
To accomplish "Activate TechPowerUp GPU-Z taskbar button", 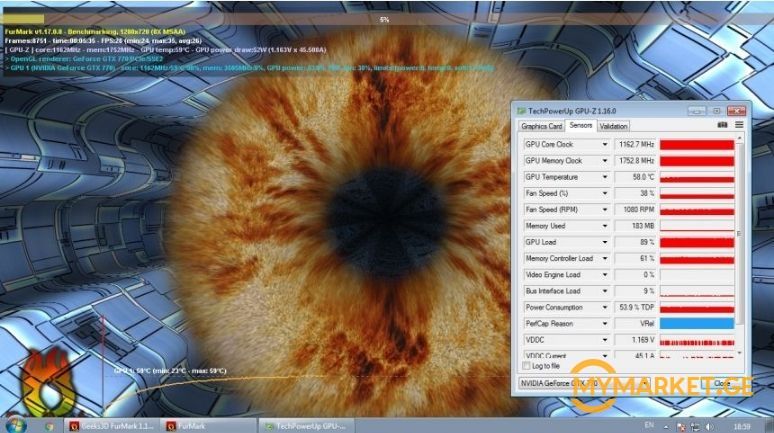I will (x=306, y=426).
